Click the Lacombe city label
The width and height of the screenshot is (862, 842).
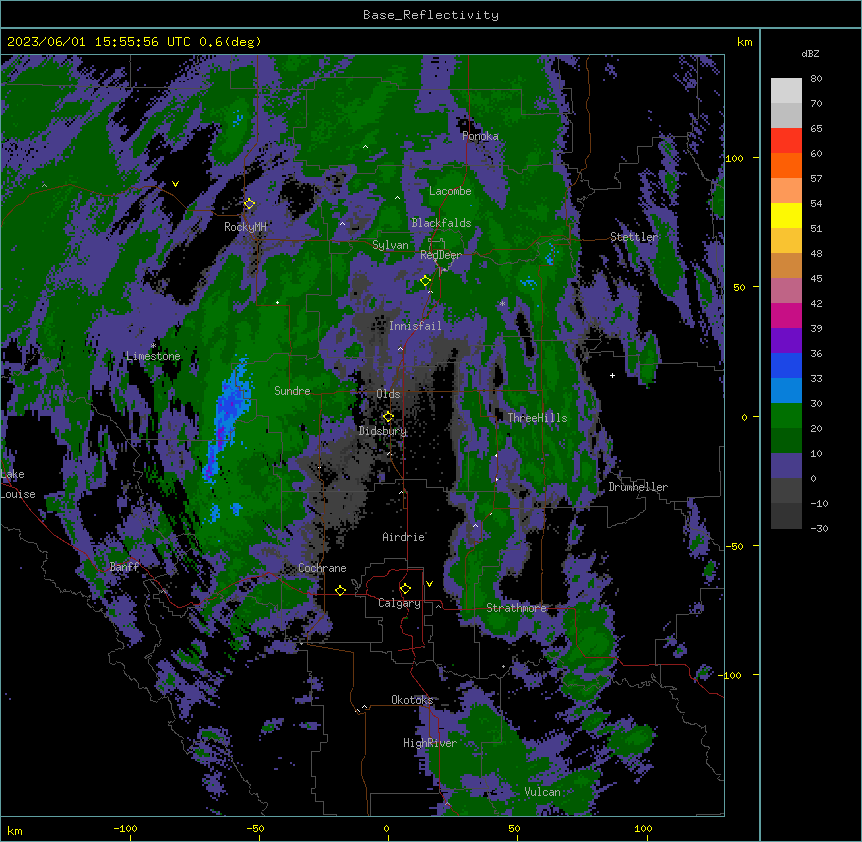point(450,191)
